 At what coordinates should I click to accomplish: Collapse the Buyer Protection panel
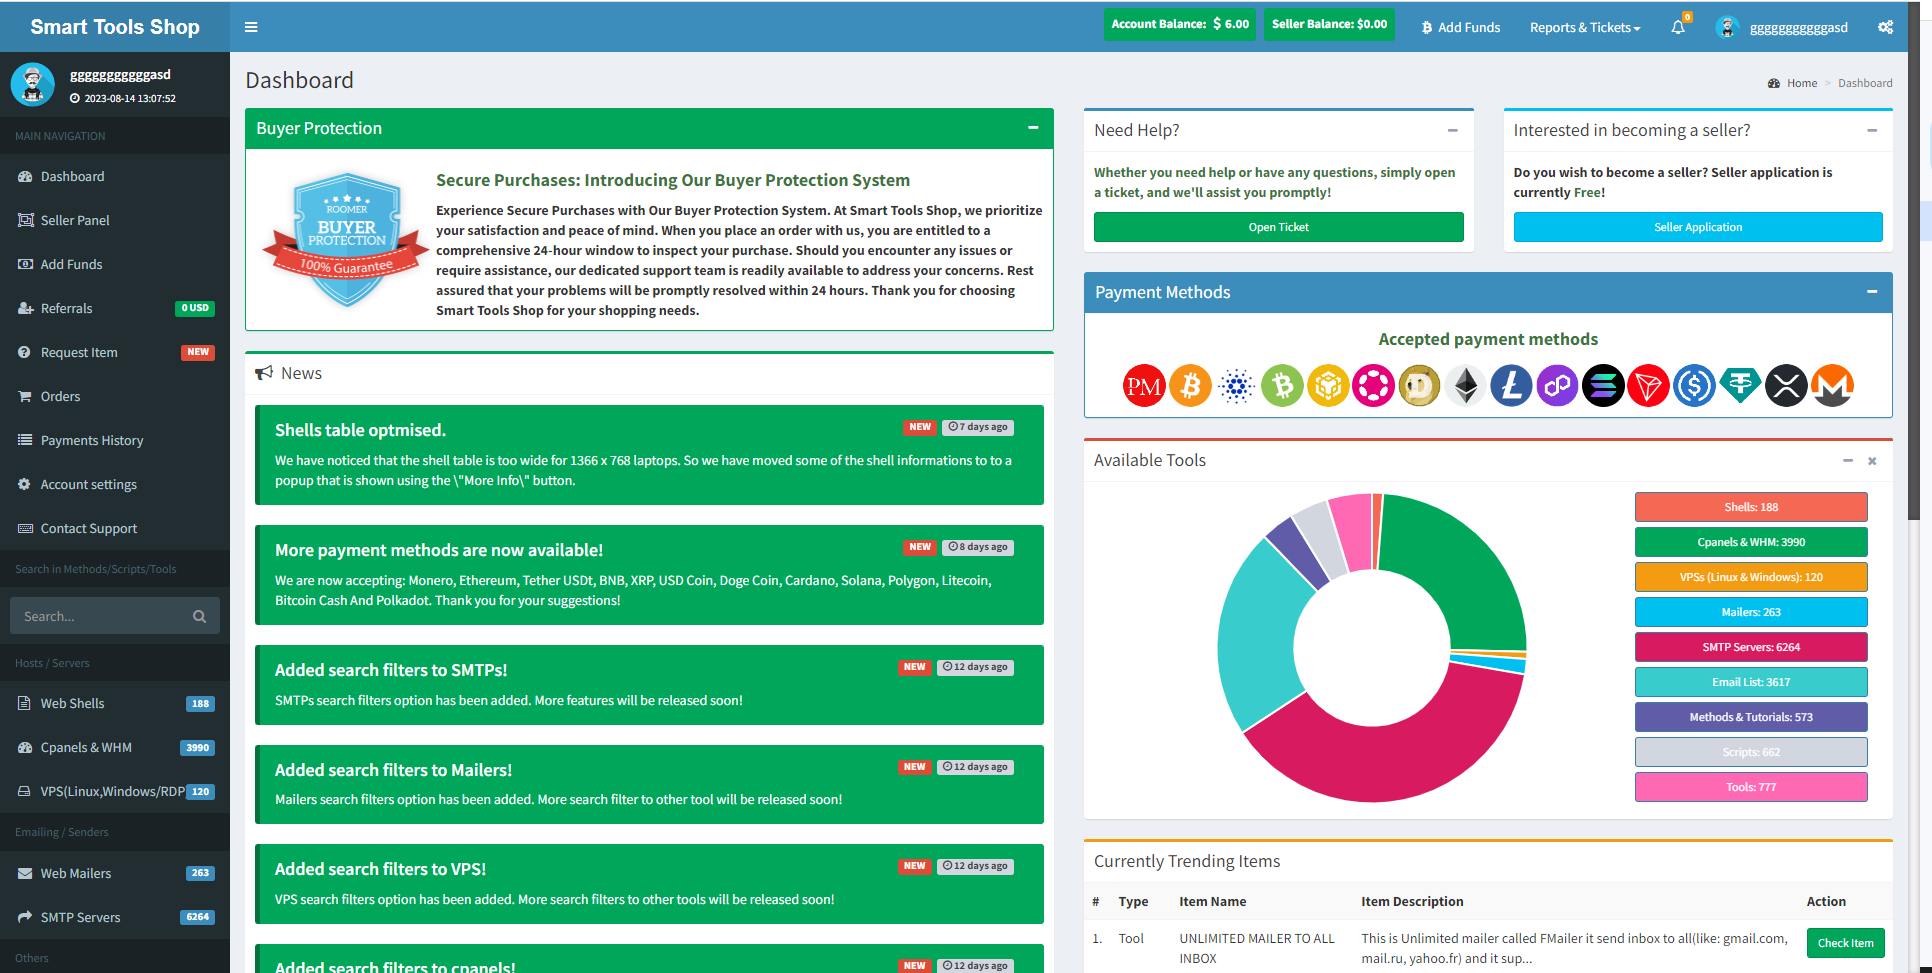click(1033, 128)
